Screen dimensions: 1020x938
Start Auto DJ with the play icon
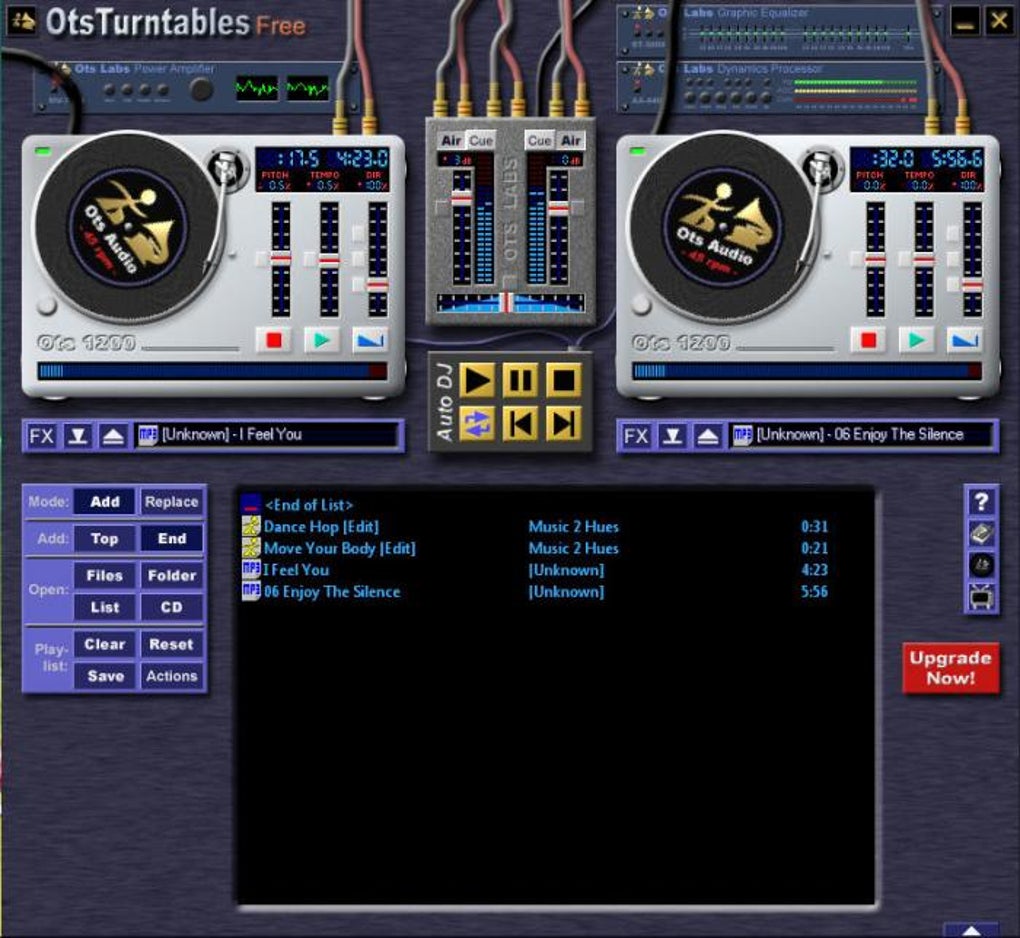(476, 381)
